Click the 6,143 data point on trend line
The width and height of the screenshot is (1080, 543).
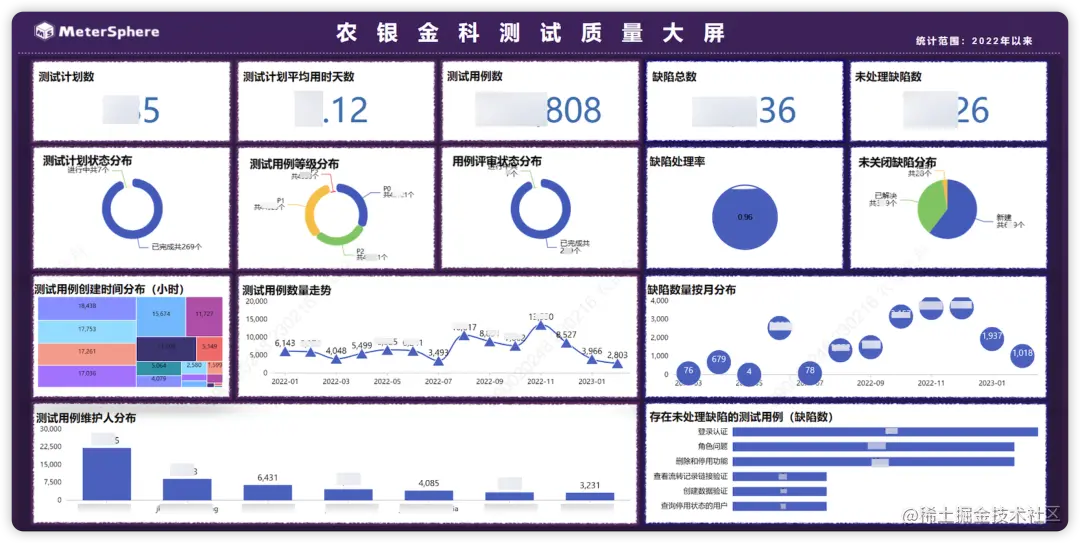click(285, 351)
